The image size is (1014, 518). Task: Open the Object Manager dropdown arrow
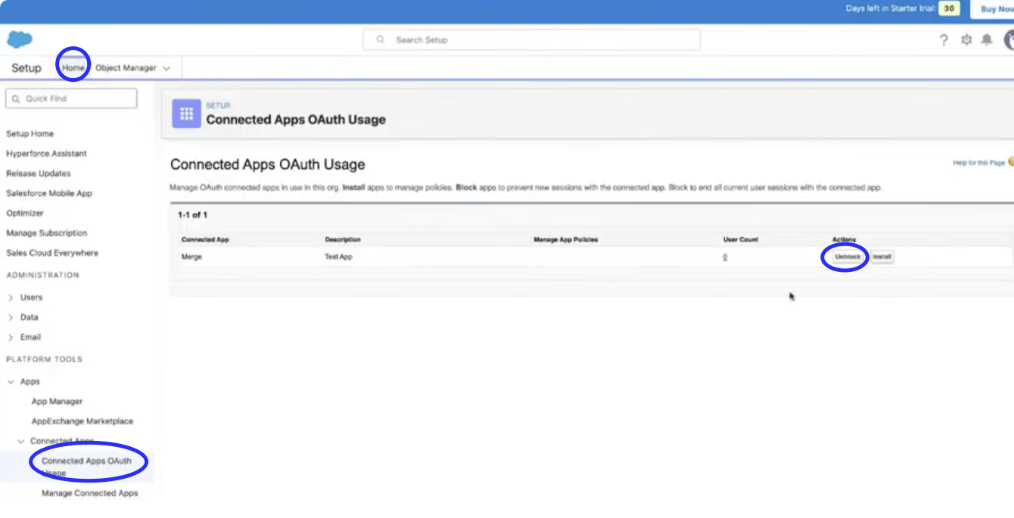point(166,68)
